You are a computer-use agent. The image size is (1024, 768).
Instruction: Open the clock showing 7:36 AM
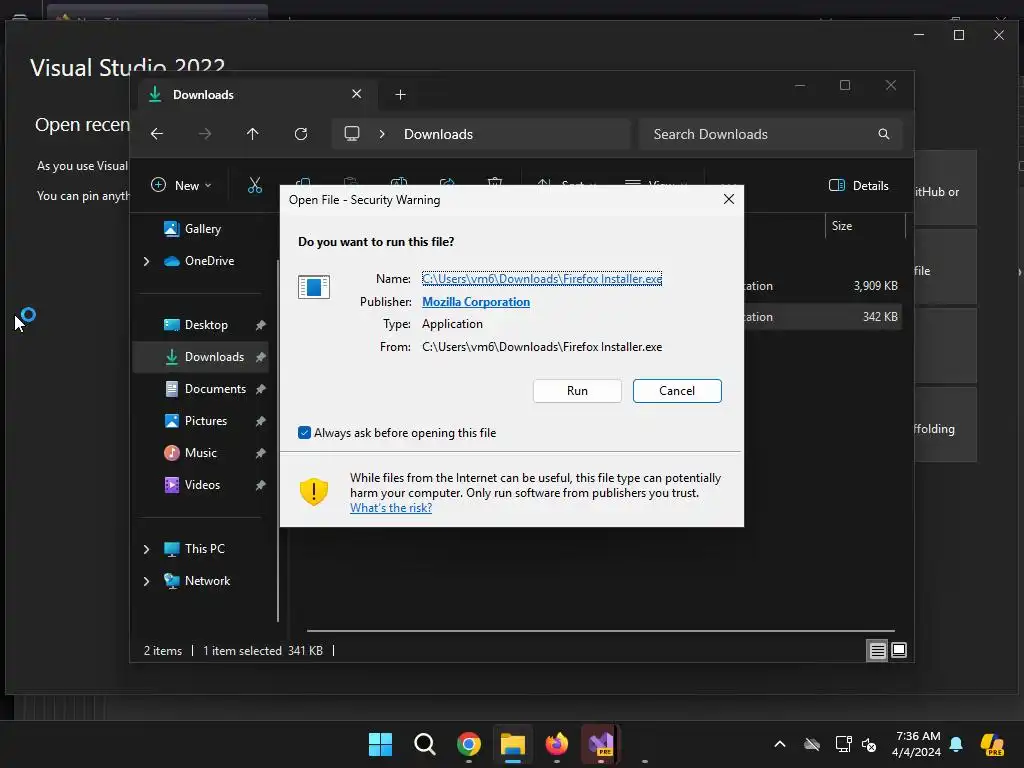(x=917, y=744)
